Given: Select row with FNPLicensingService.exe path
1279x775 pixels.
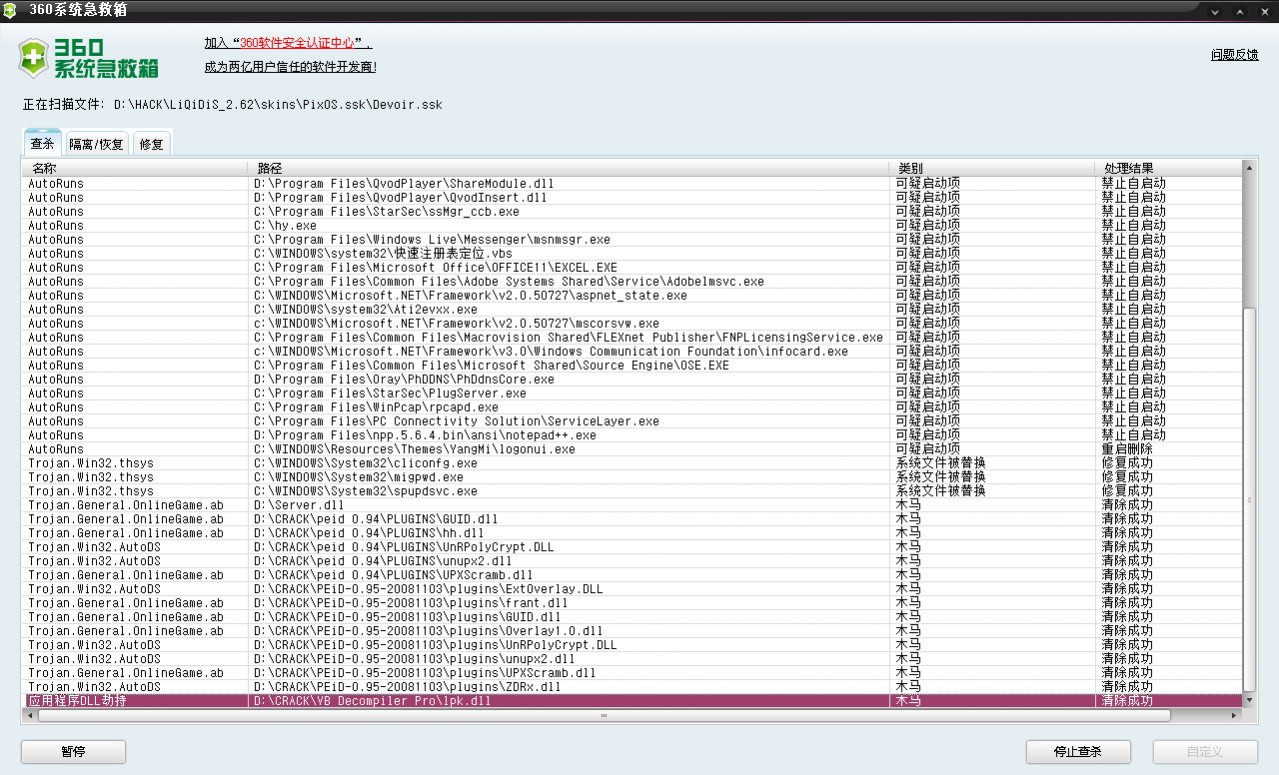Looking at the screenshot, I should click(633, 338).
